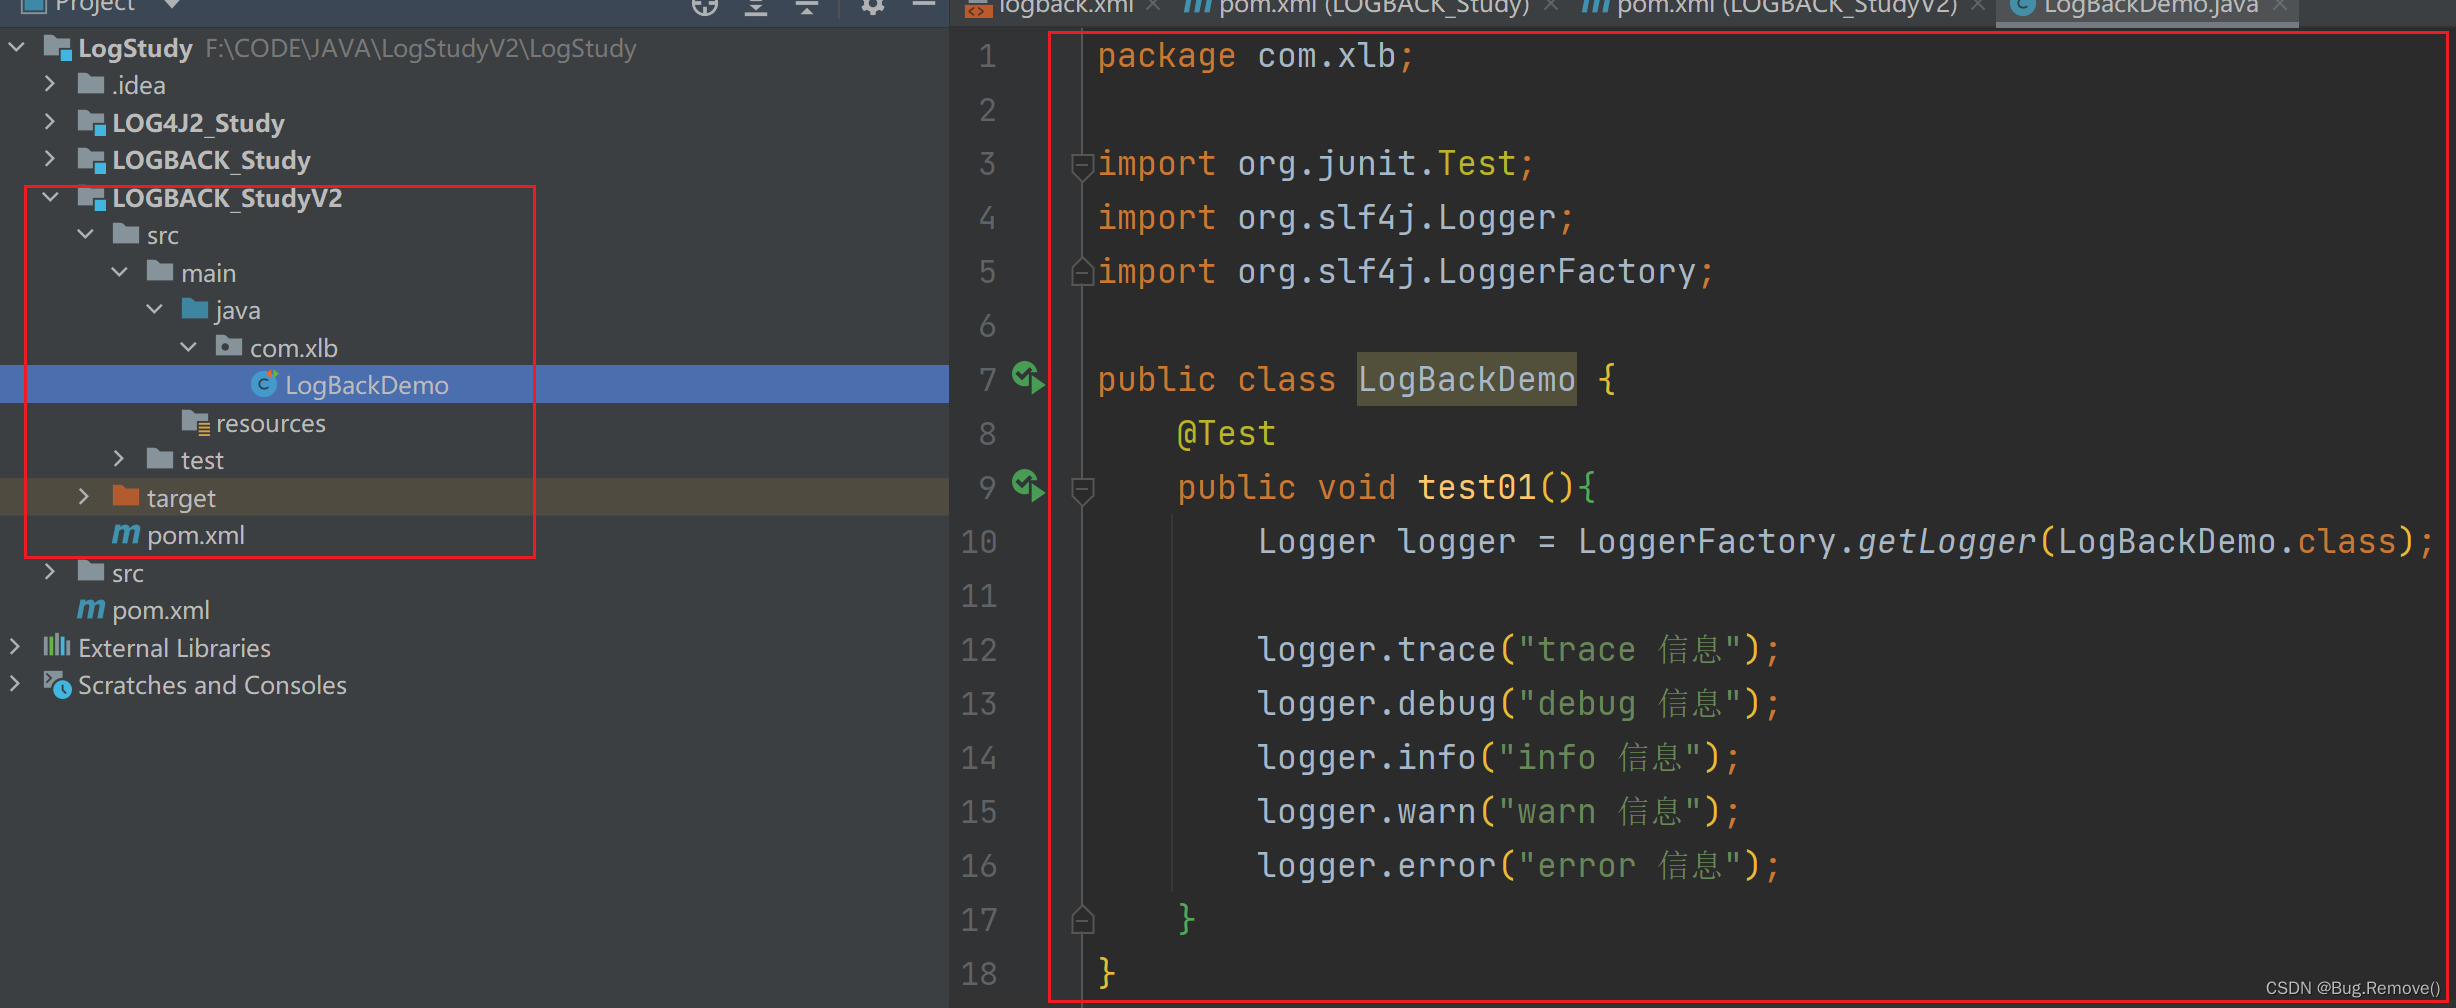Expand all nodes with the expand-all toolbar icon
This screenshot has width=2456, height=1008.
click(x=756, y=9)
